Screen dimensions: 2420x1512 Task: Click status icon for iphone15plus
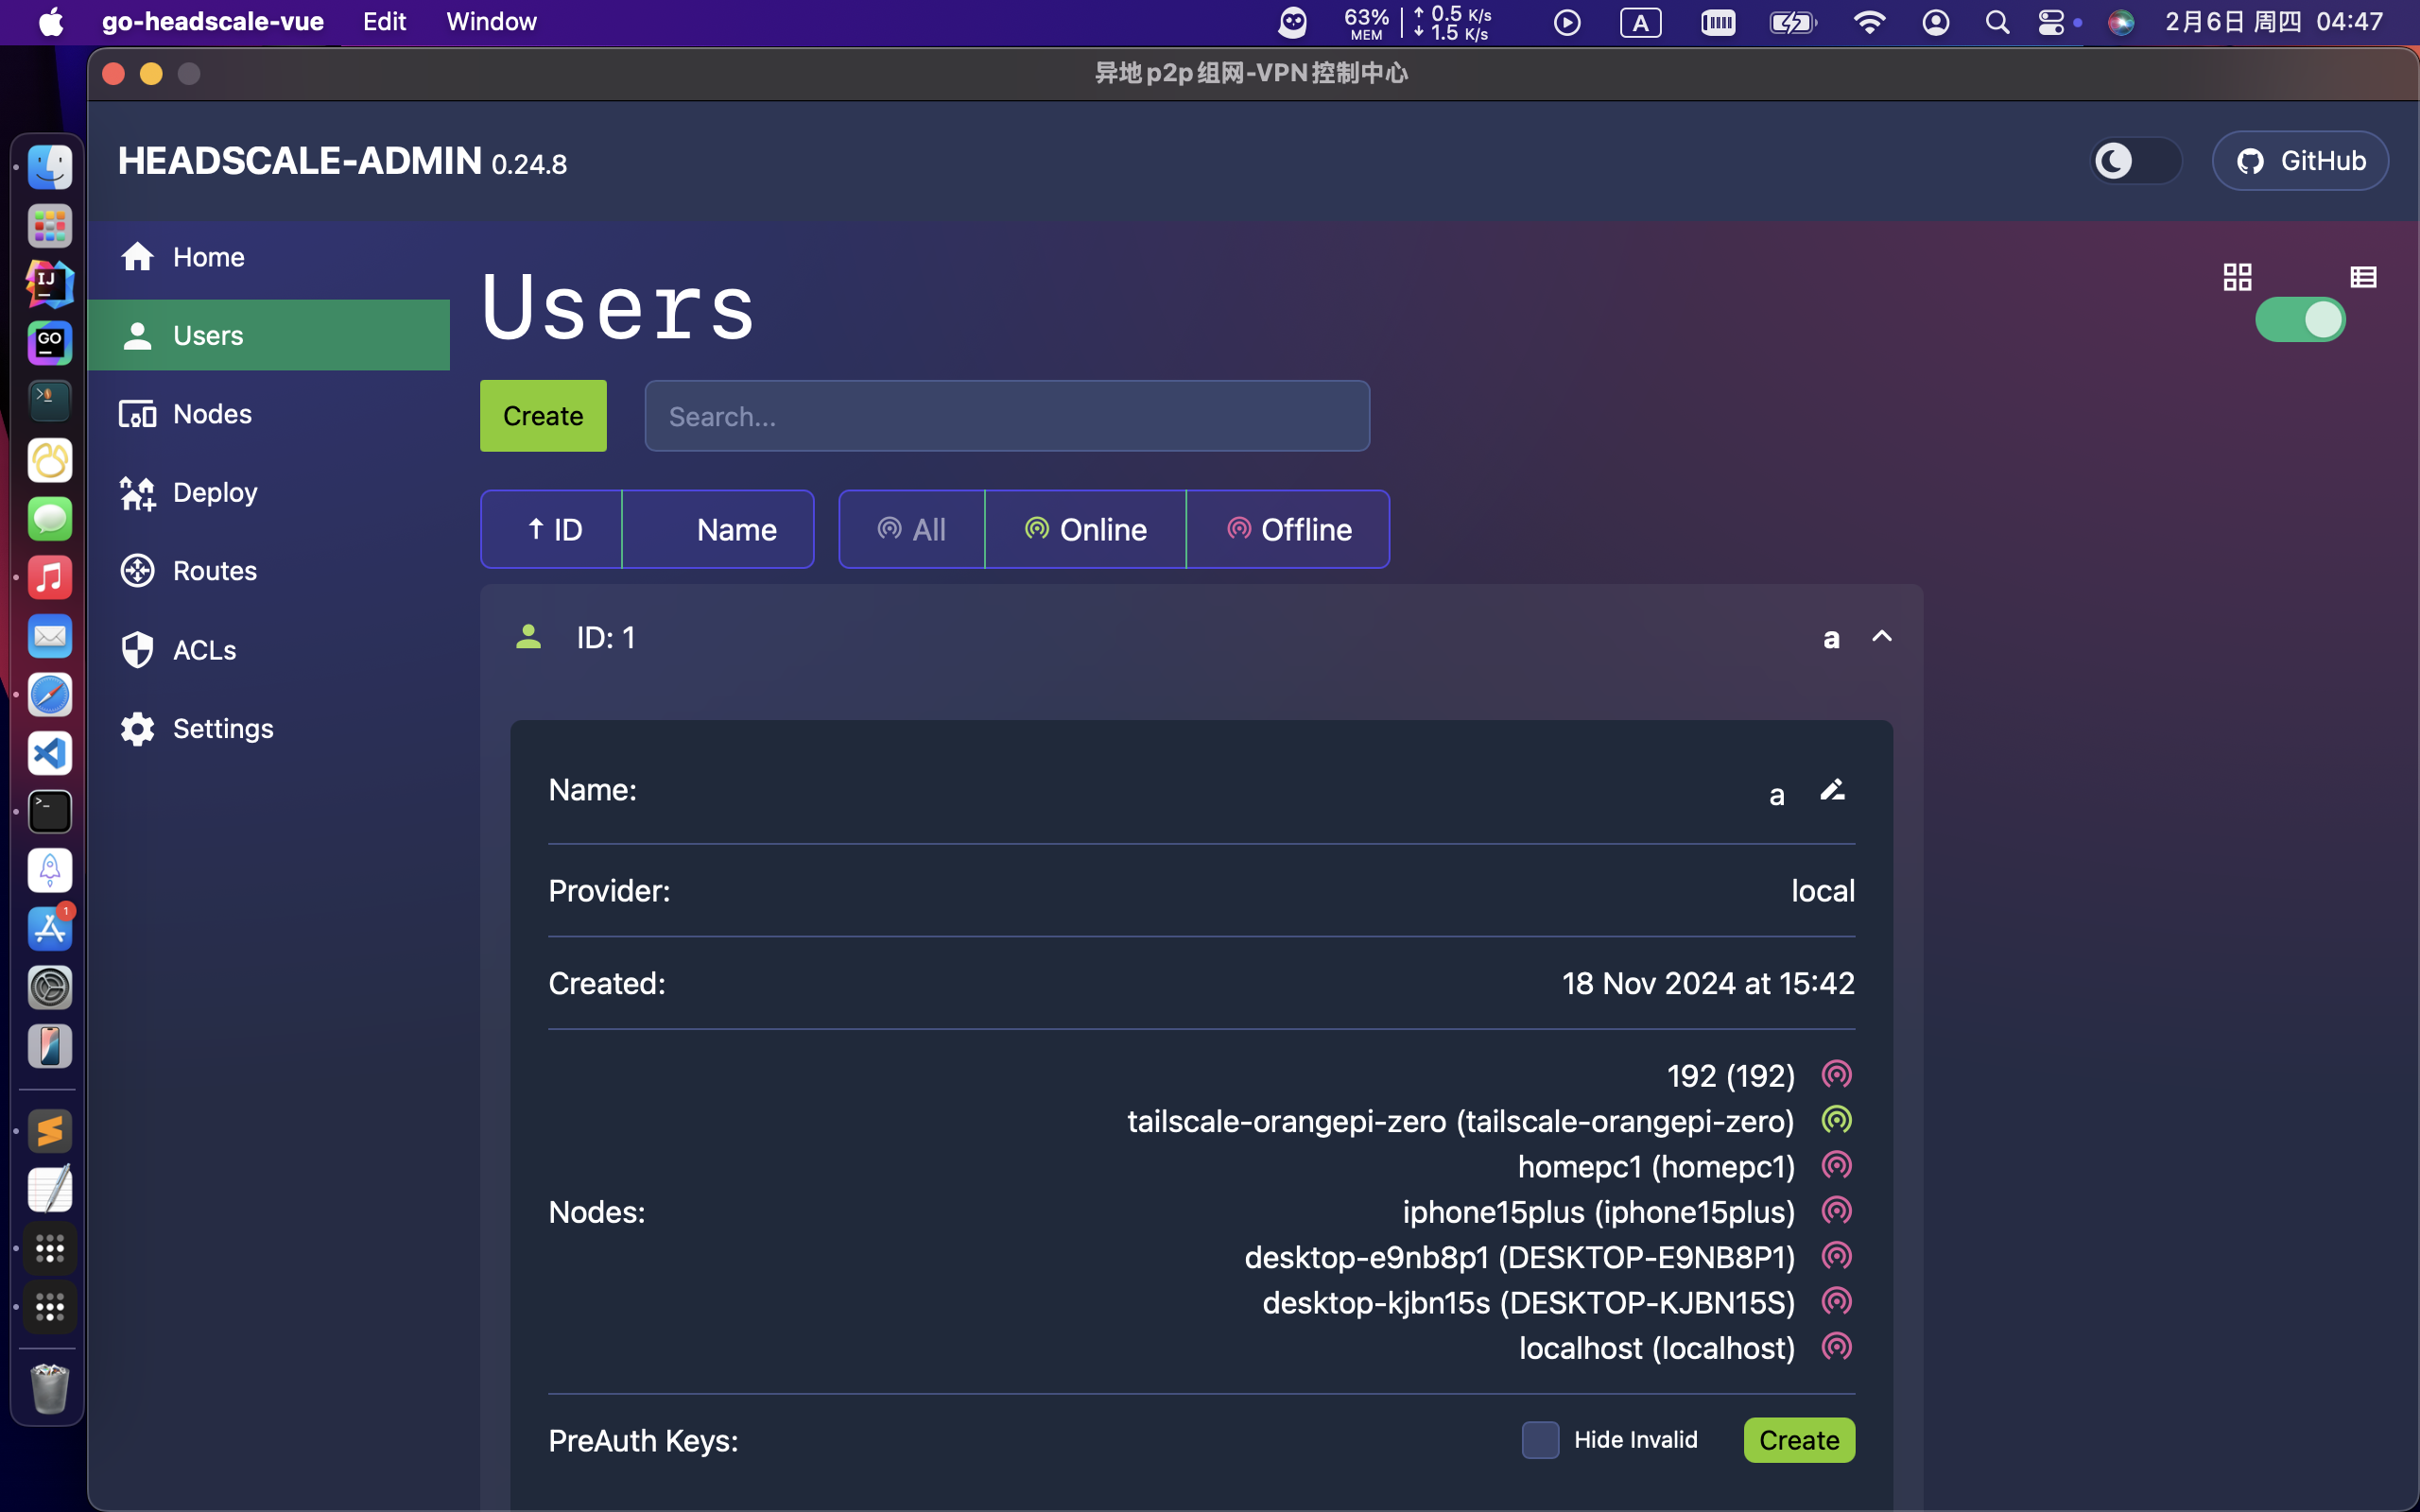coord(1837,1211)
